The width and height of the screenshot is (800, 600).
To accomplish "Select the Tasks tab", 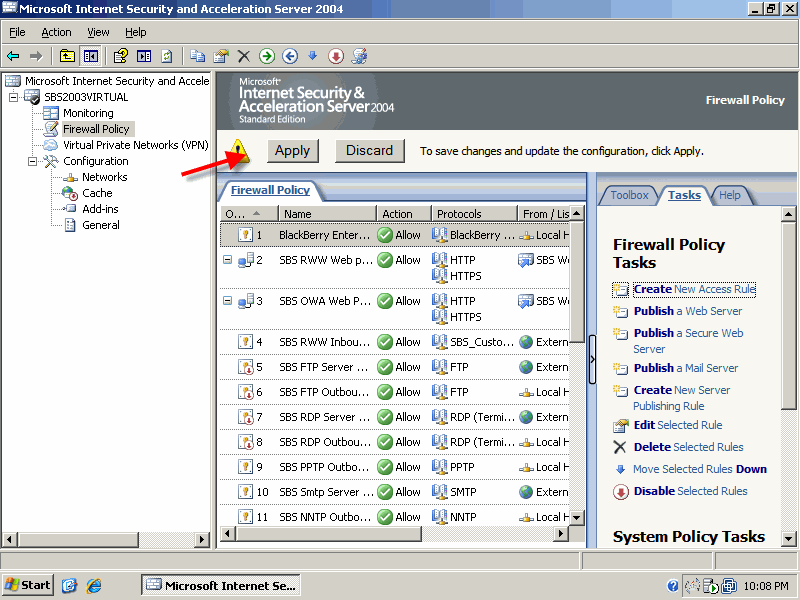I will coord(684,195).
